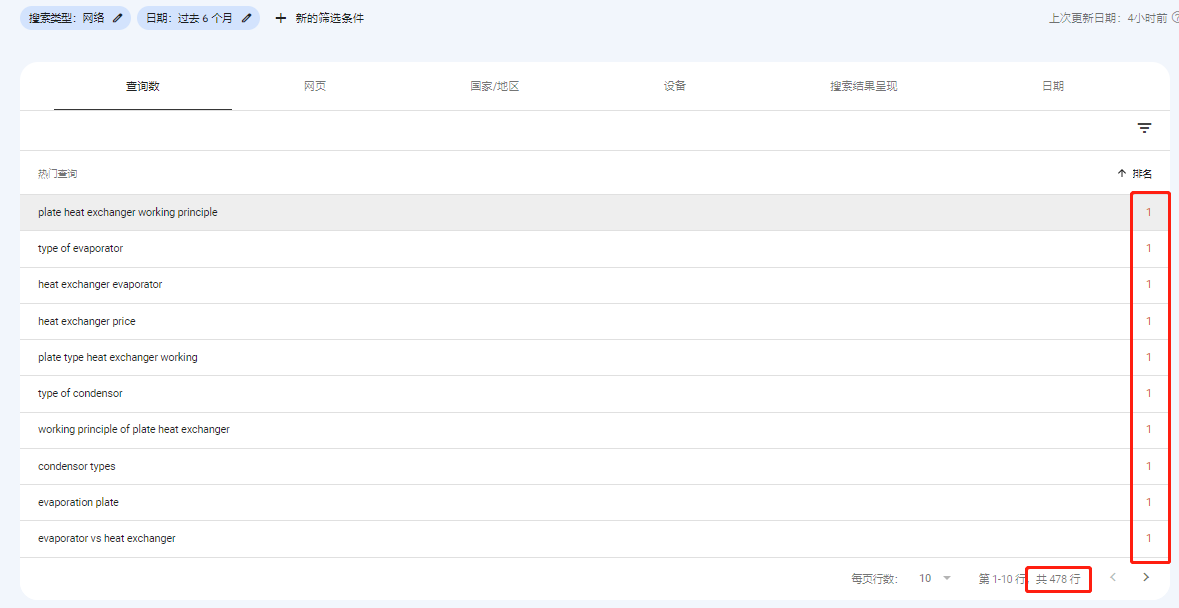The height and width of the screenshot is (608, 1179).
Task: Select the 搜索结果呈现 tab
Action: click(863, 86)
